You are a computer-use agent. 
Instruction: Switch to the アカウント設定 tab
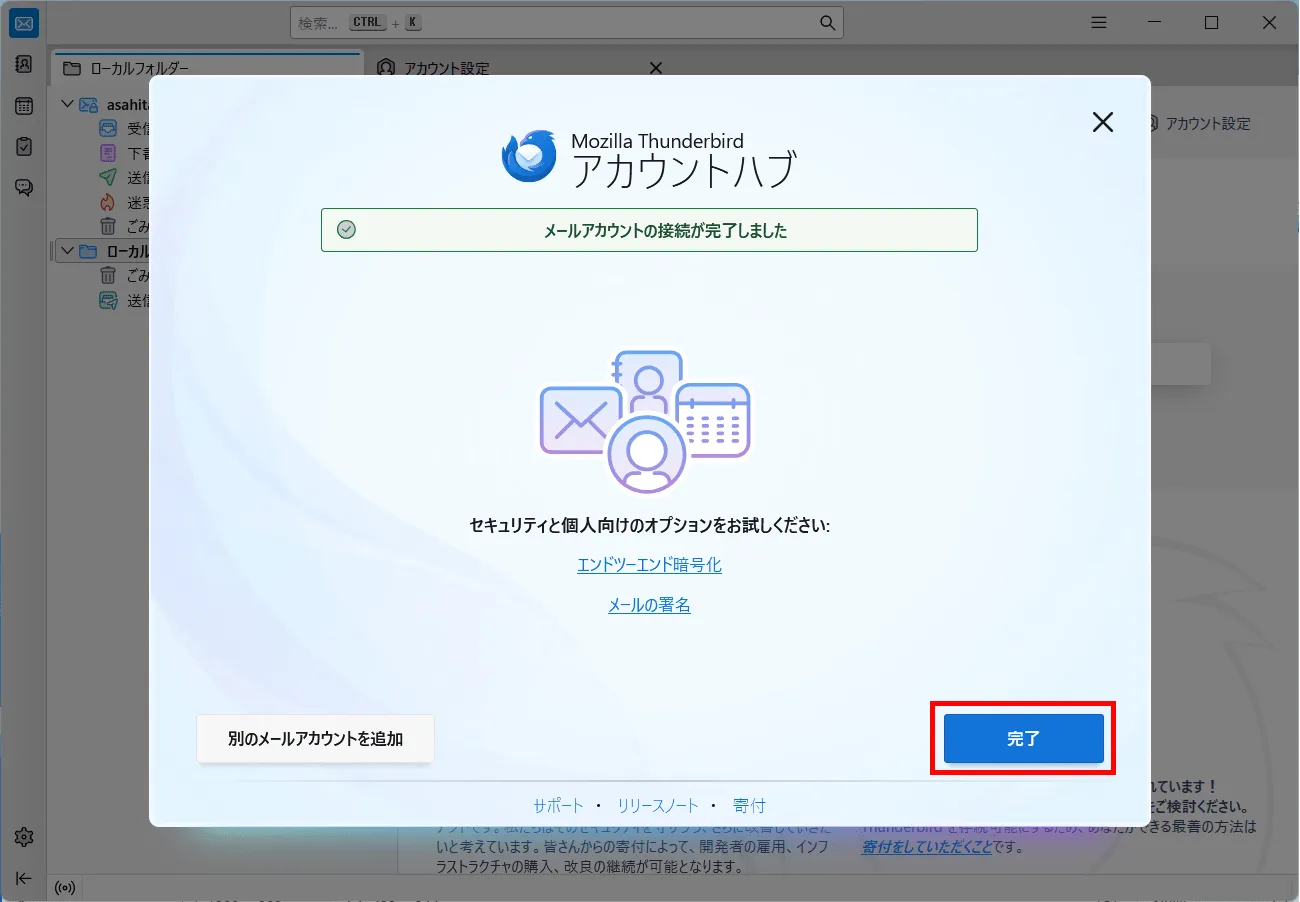(x=445, y=67)
